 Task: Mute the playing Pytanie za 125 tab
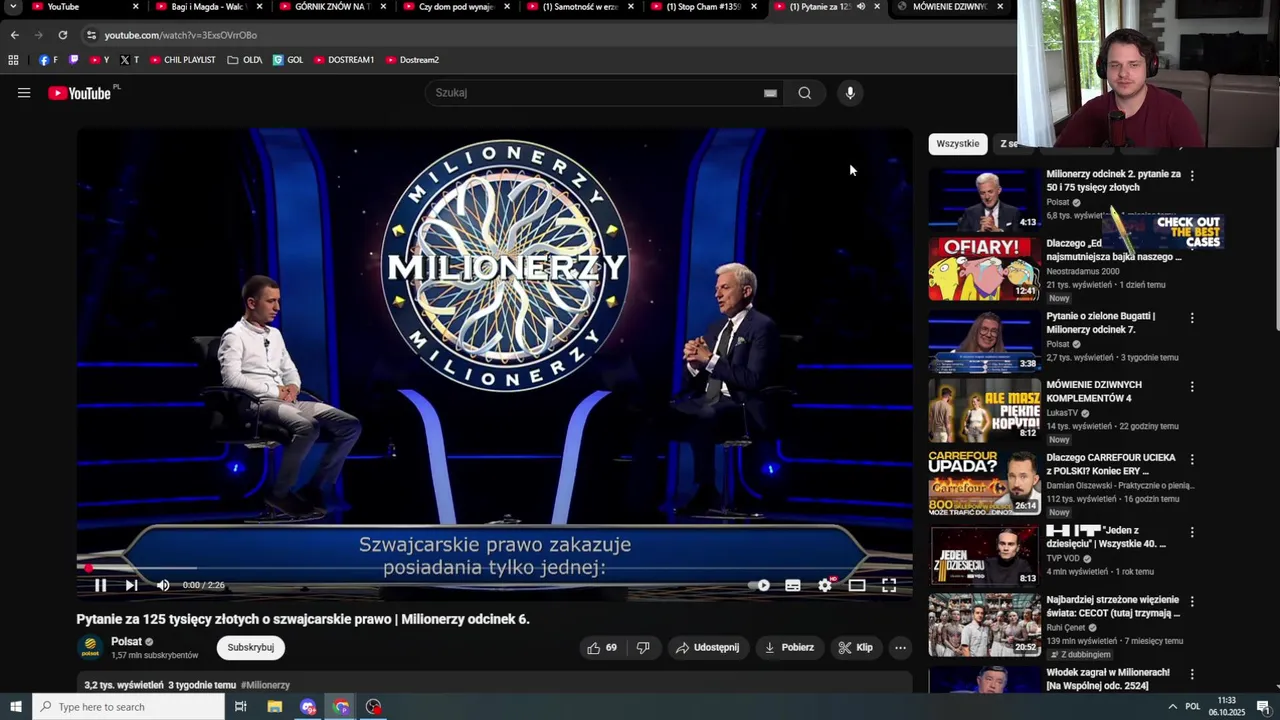tap(861, 7)
